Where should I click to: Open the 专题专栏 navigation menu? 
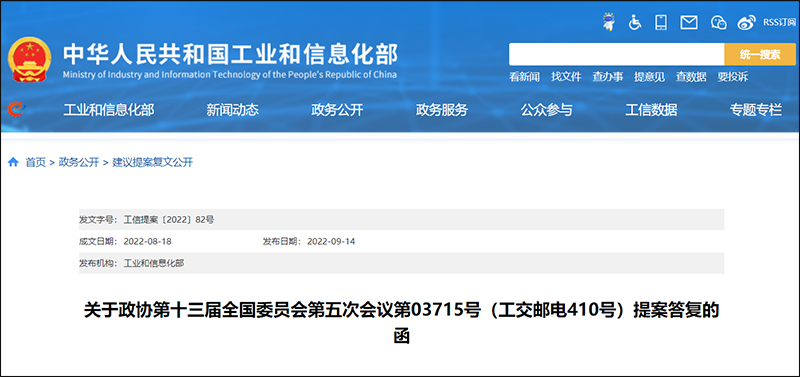pos(756,110)
